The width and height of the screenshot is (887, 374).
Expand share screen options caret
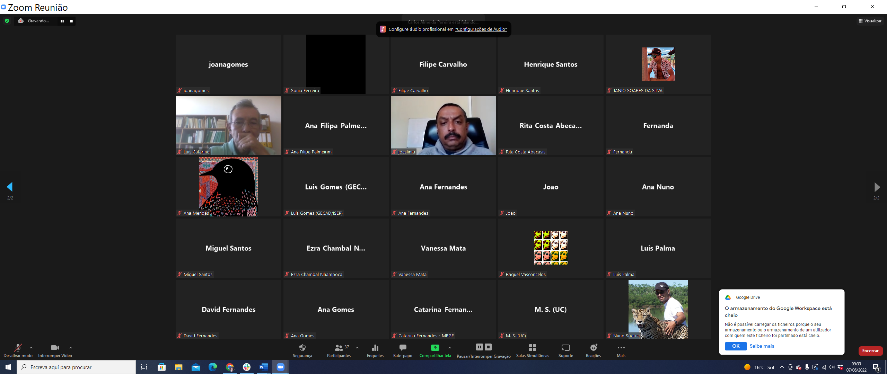(450, 347)
